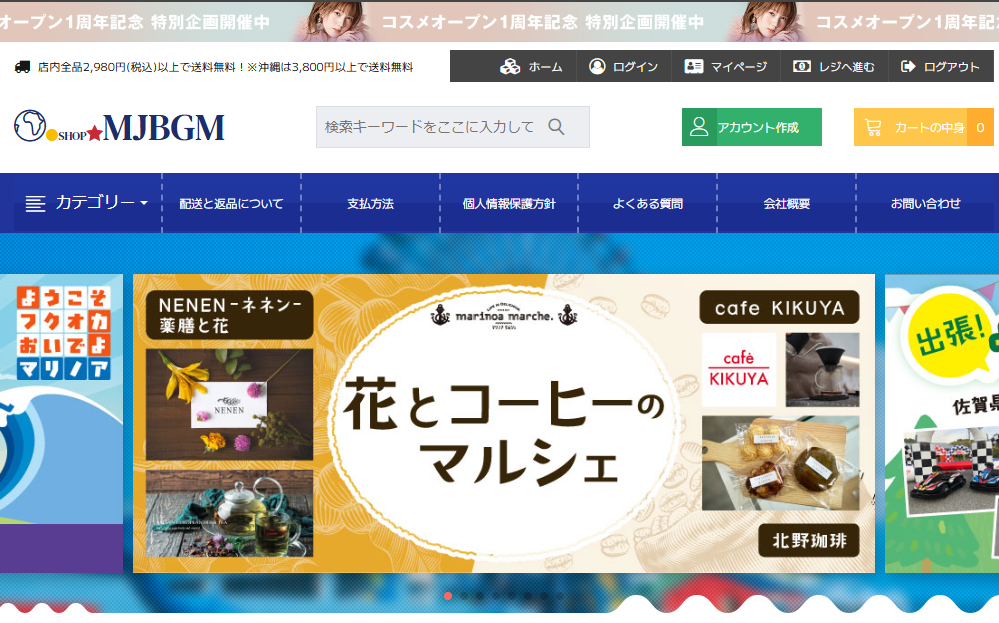999x623 pixels.
Task: Click the cafe KIKUYA label
Action: [779, 308]
